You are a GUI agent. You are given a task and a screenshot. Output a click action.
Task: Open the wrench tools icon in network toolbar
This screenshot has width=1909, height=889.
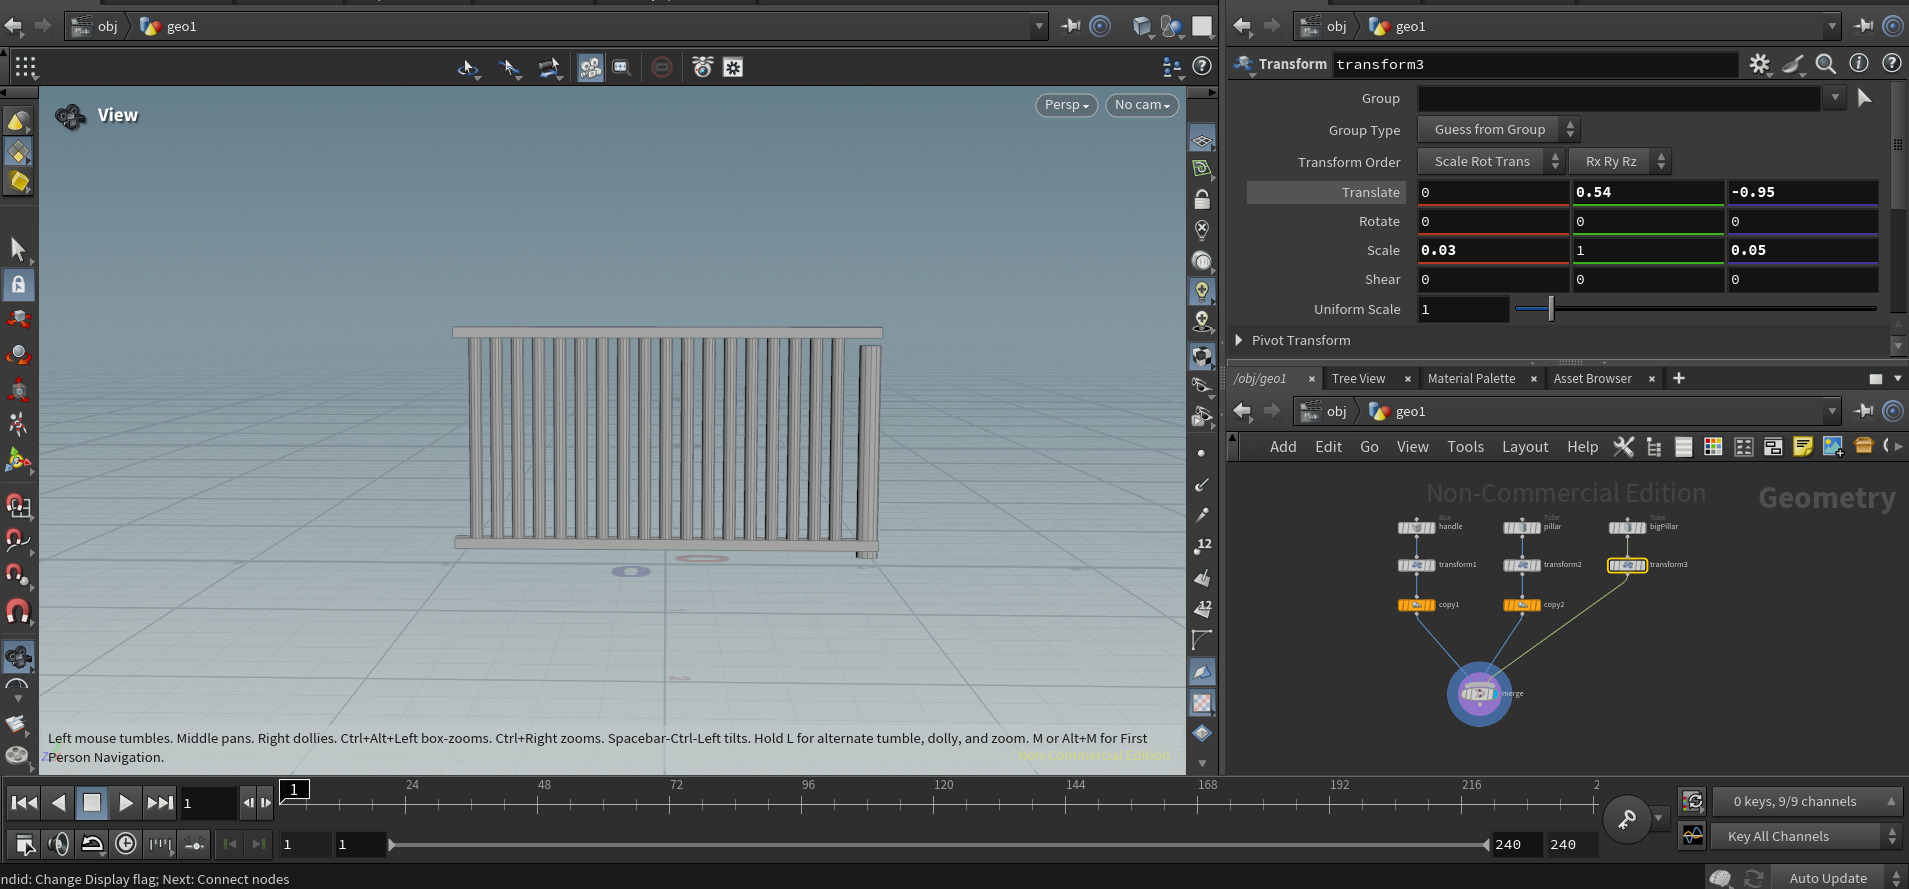(1623, 447)
